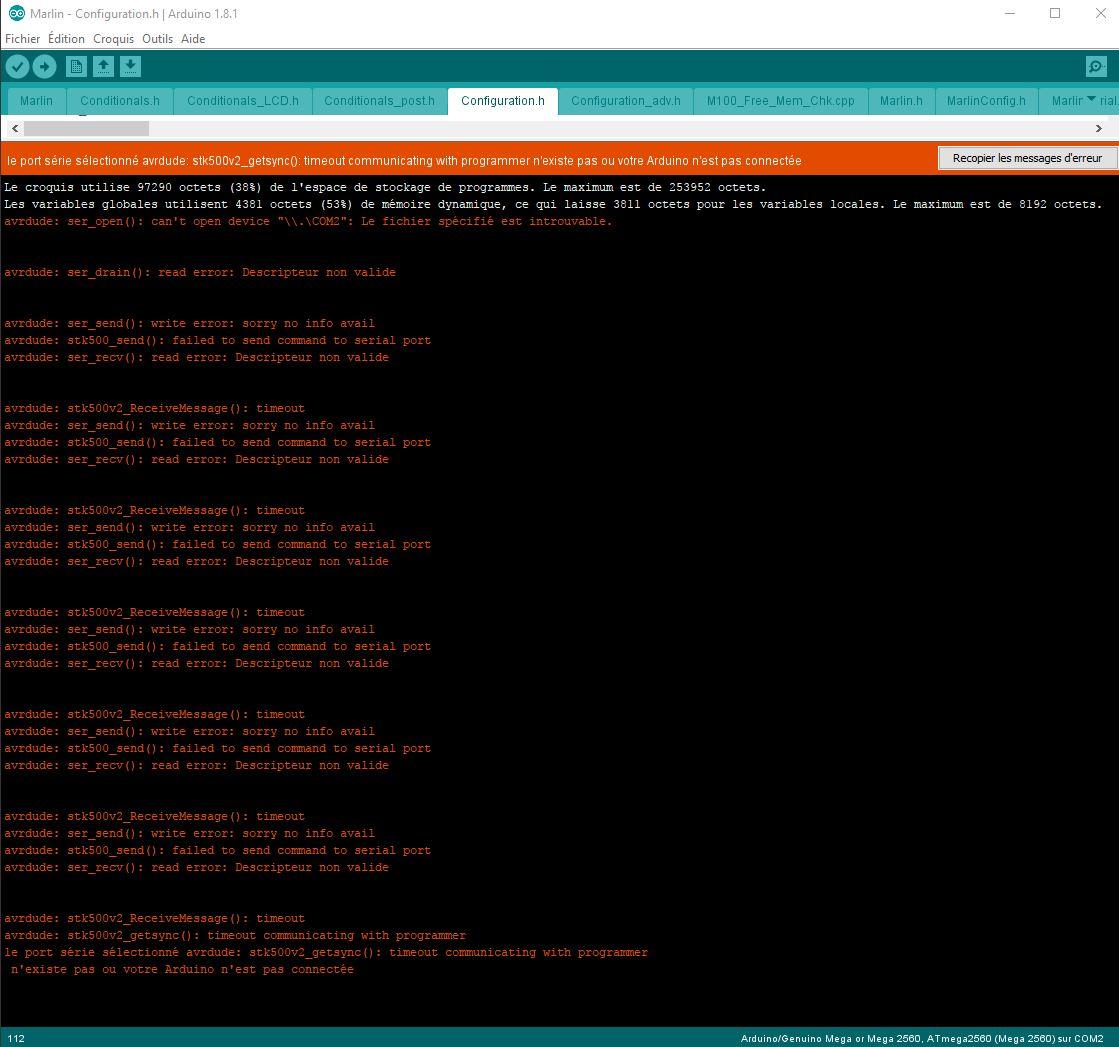Switch to the Conditionals_LCD.h tab
Screen dimensions: 1119x1047
(x=243, y=101)
